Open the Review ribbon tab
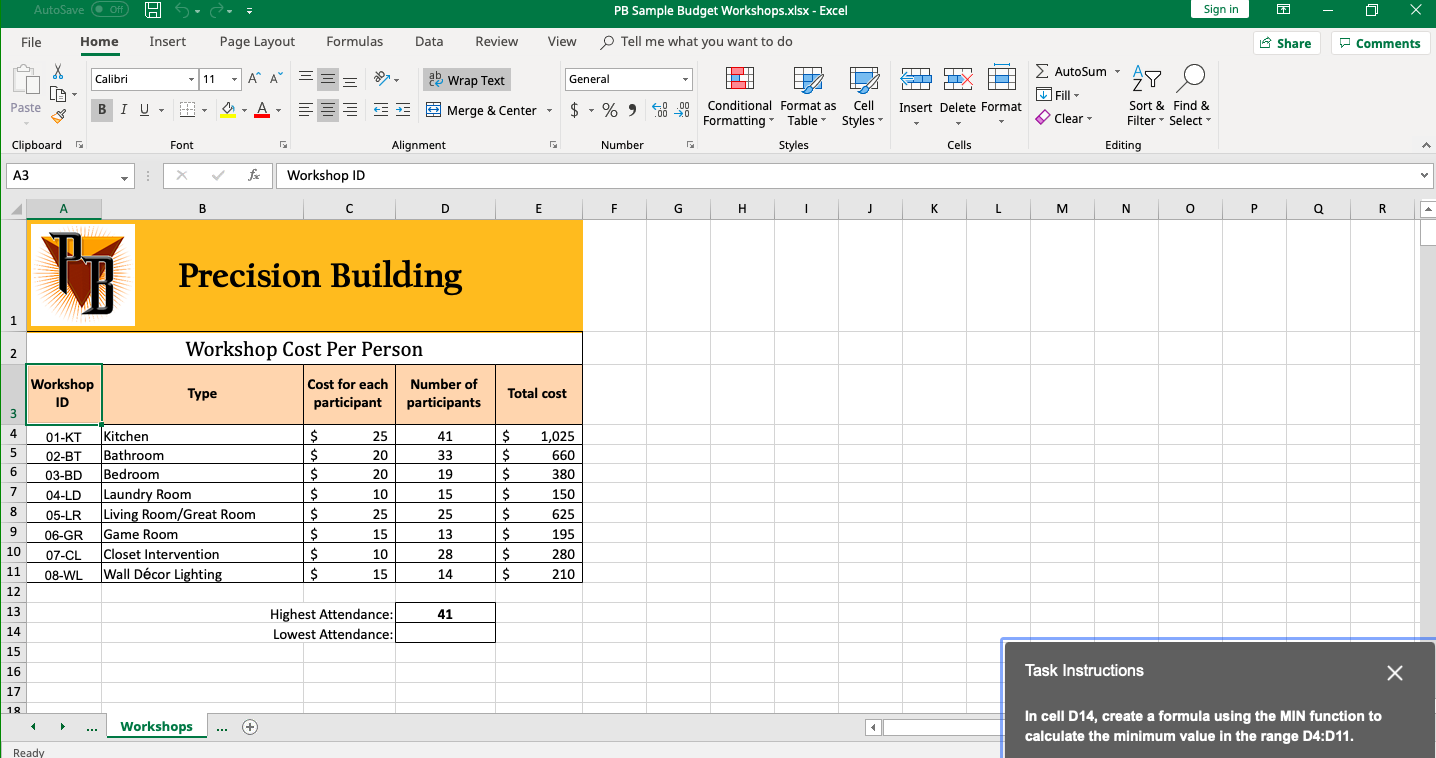Viewport: 1436px width, 758px height. coord(496,42)
